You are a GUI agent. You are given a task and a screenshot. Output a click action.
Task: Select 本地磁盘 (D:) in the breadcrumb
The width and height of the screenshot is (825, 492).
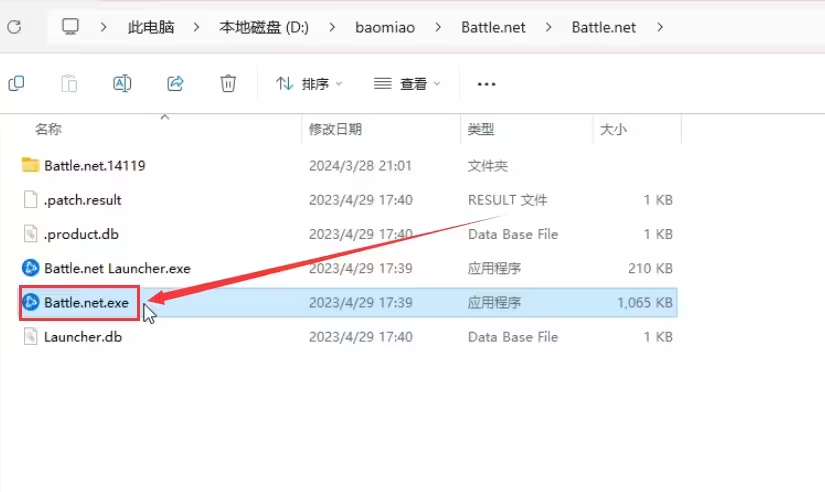click(264, 27)
